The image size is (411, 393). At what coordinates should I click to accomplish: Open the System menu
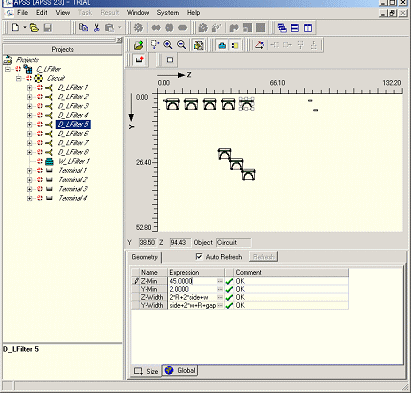click(168, 13)
